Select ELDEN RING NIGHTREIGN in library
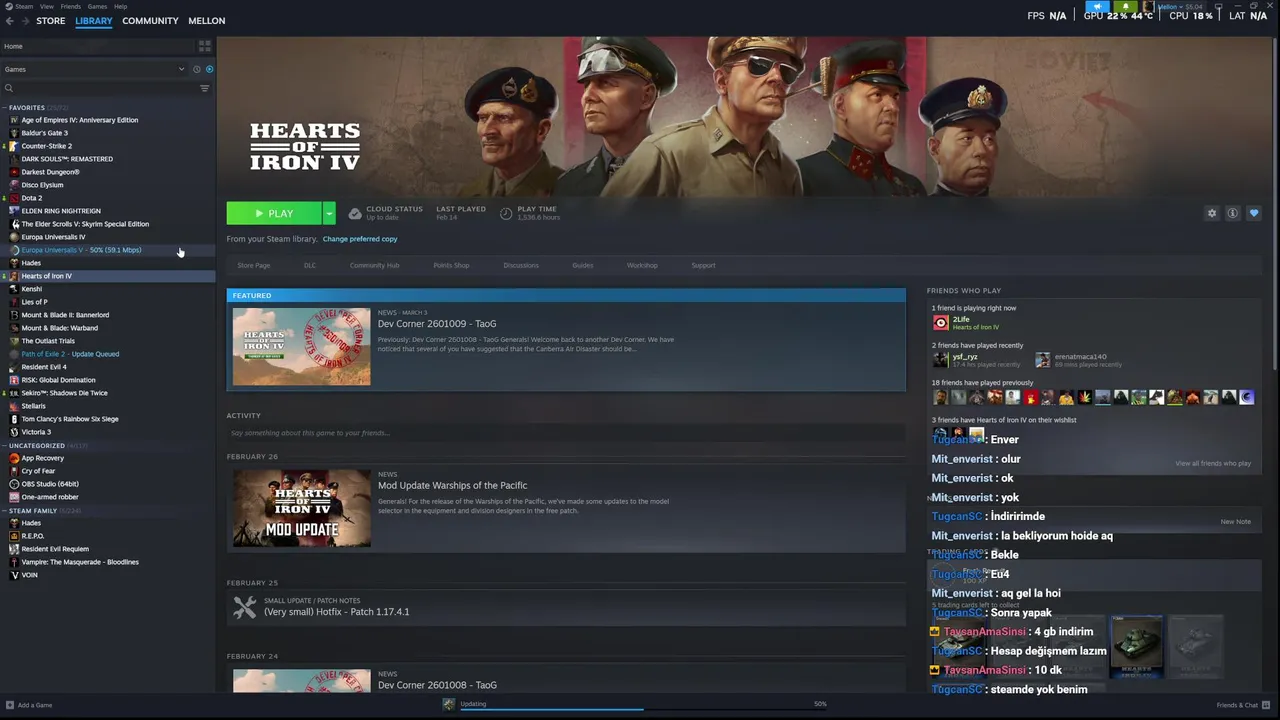The width and height of the screenshot is (1280, 720). 61,211
